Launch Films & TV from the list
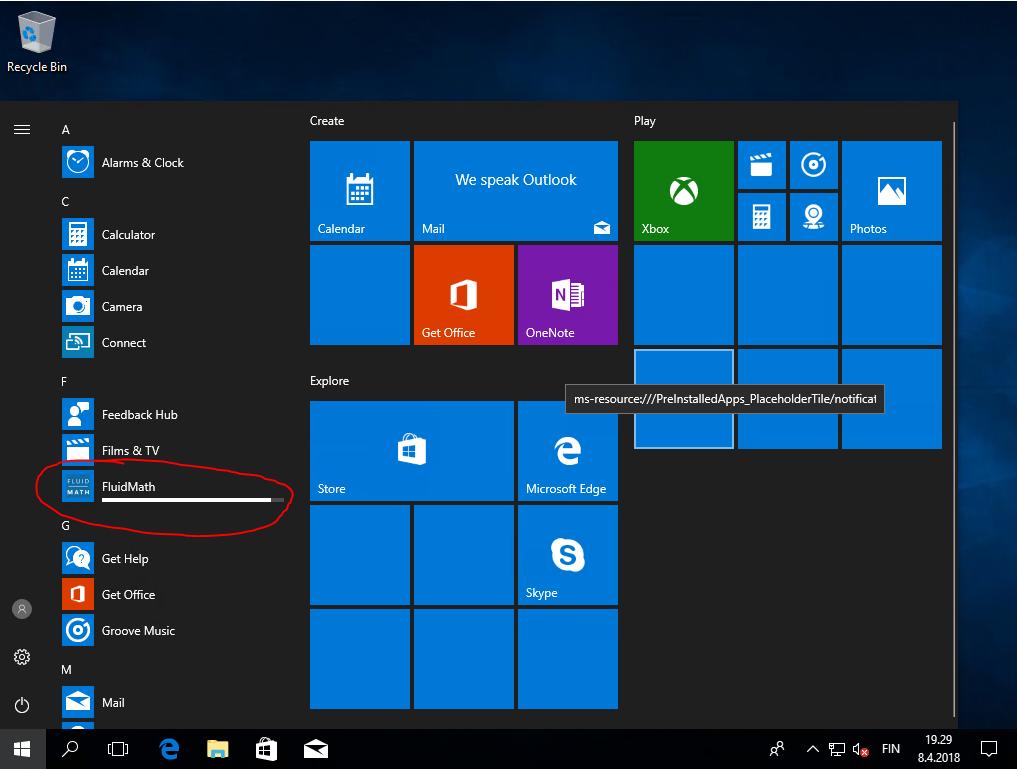1017x769 pixels. click(172, 450)
